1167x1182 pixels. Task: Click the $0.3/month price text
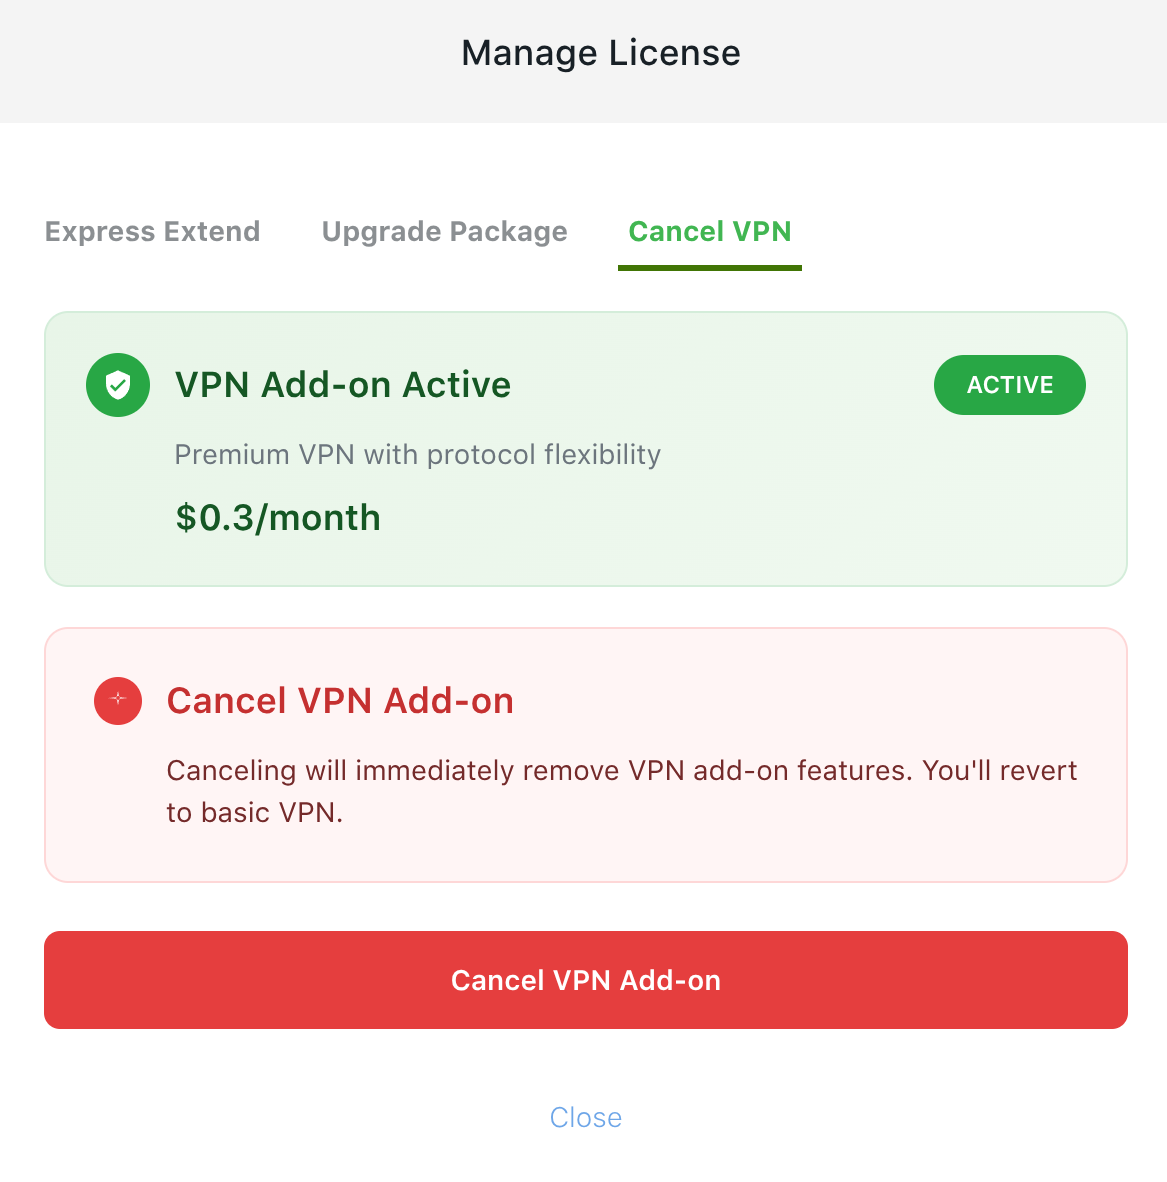click(278, 518)
